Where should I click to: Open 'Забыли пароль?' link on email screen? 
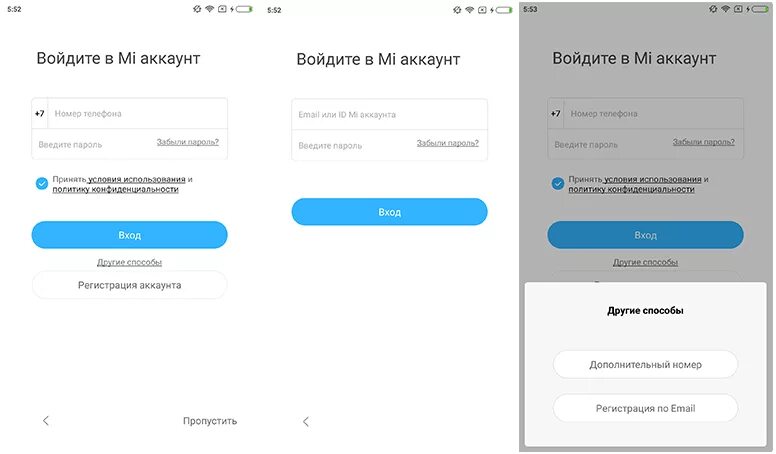point(447,143)
